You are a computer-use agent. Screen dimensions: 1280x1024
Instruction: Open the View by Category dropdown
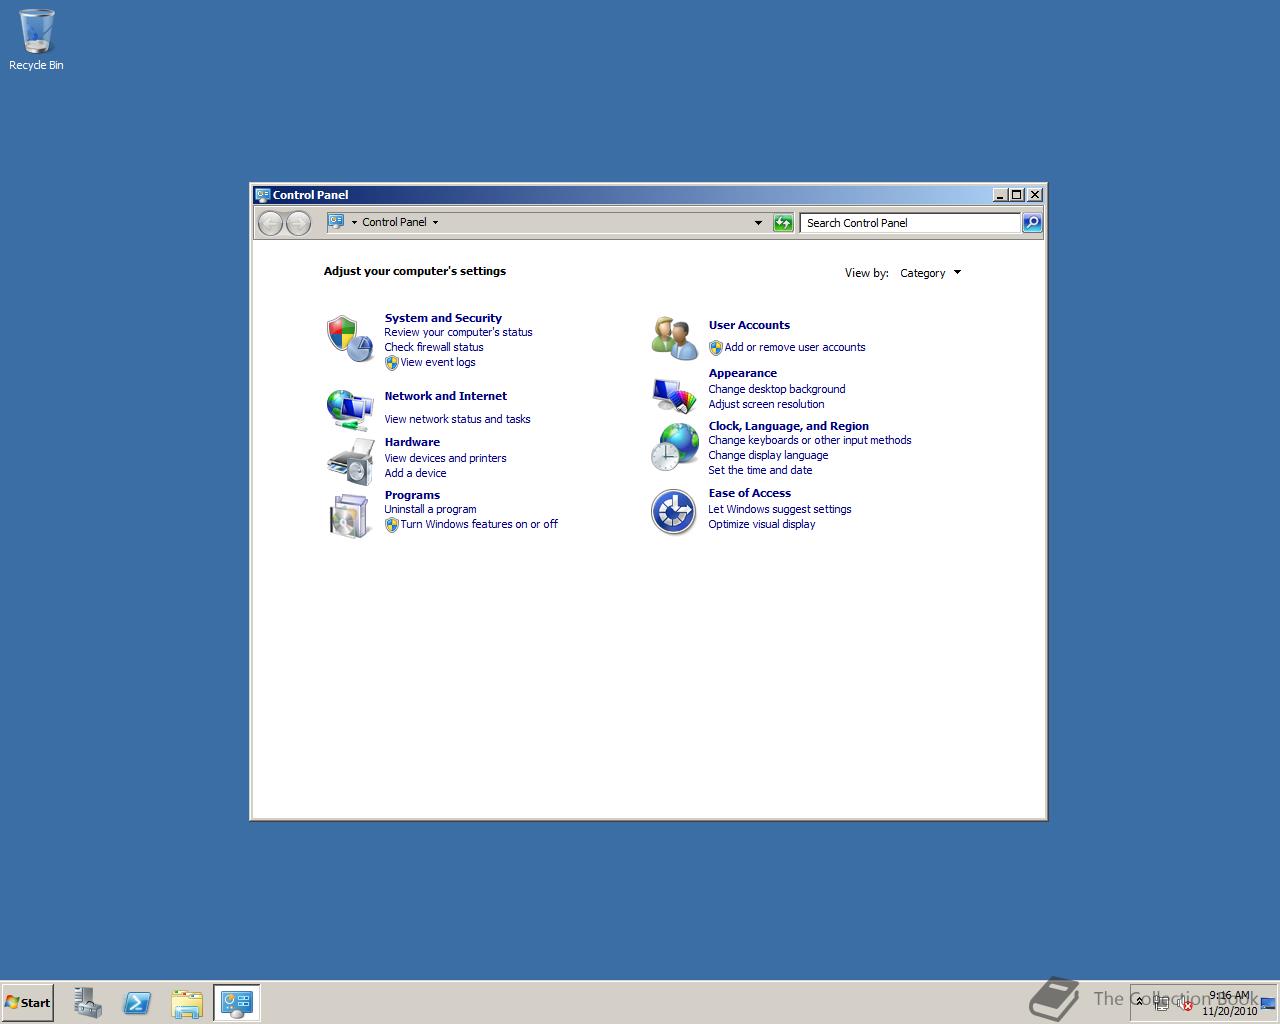930,273
